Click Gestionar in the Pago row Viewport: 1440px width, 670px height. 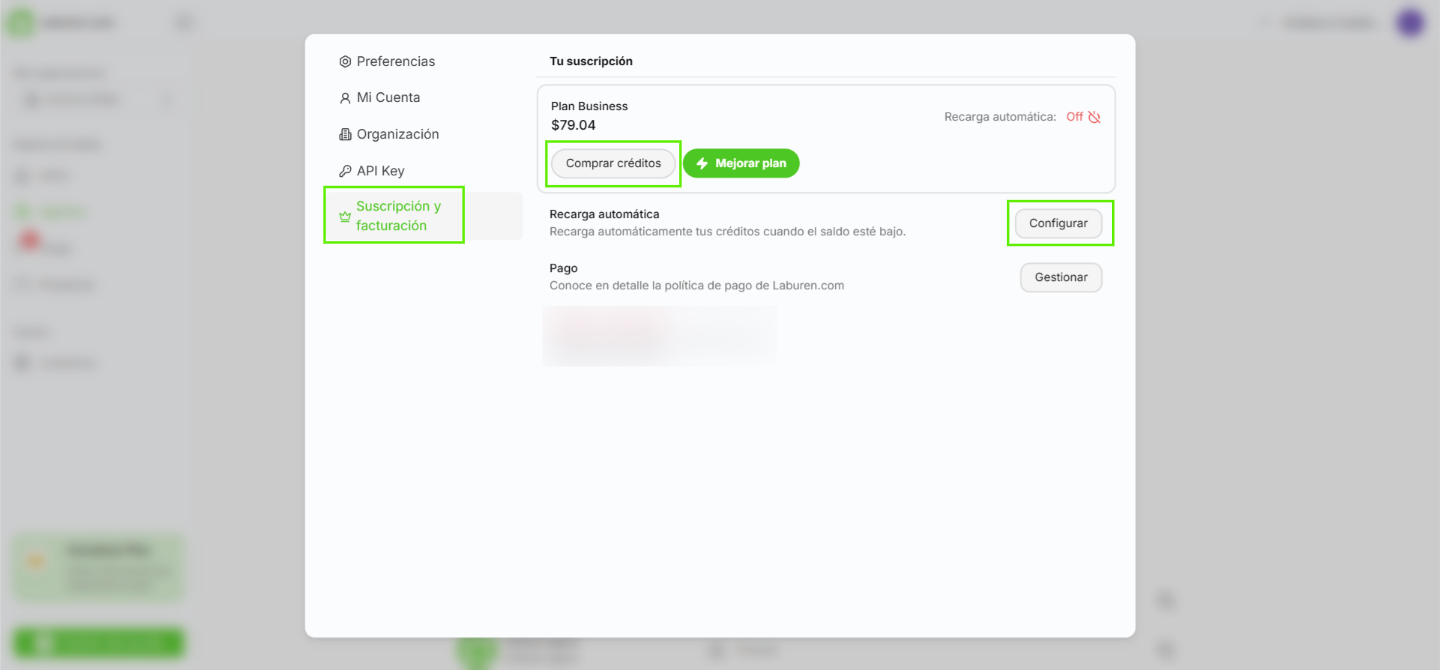point(1060,277)
